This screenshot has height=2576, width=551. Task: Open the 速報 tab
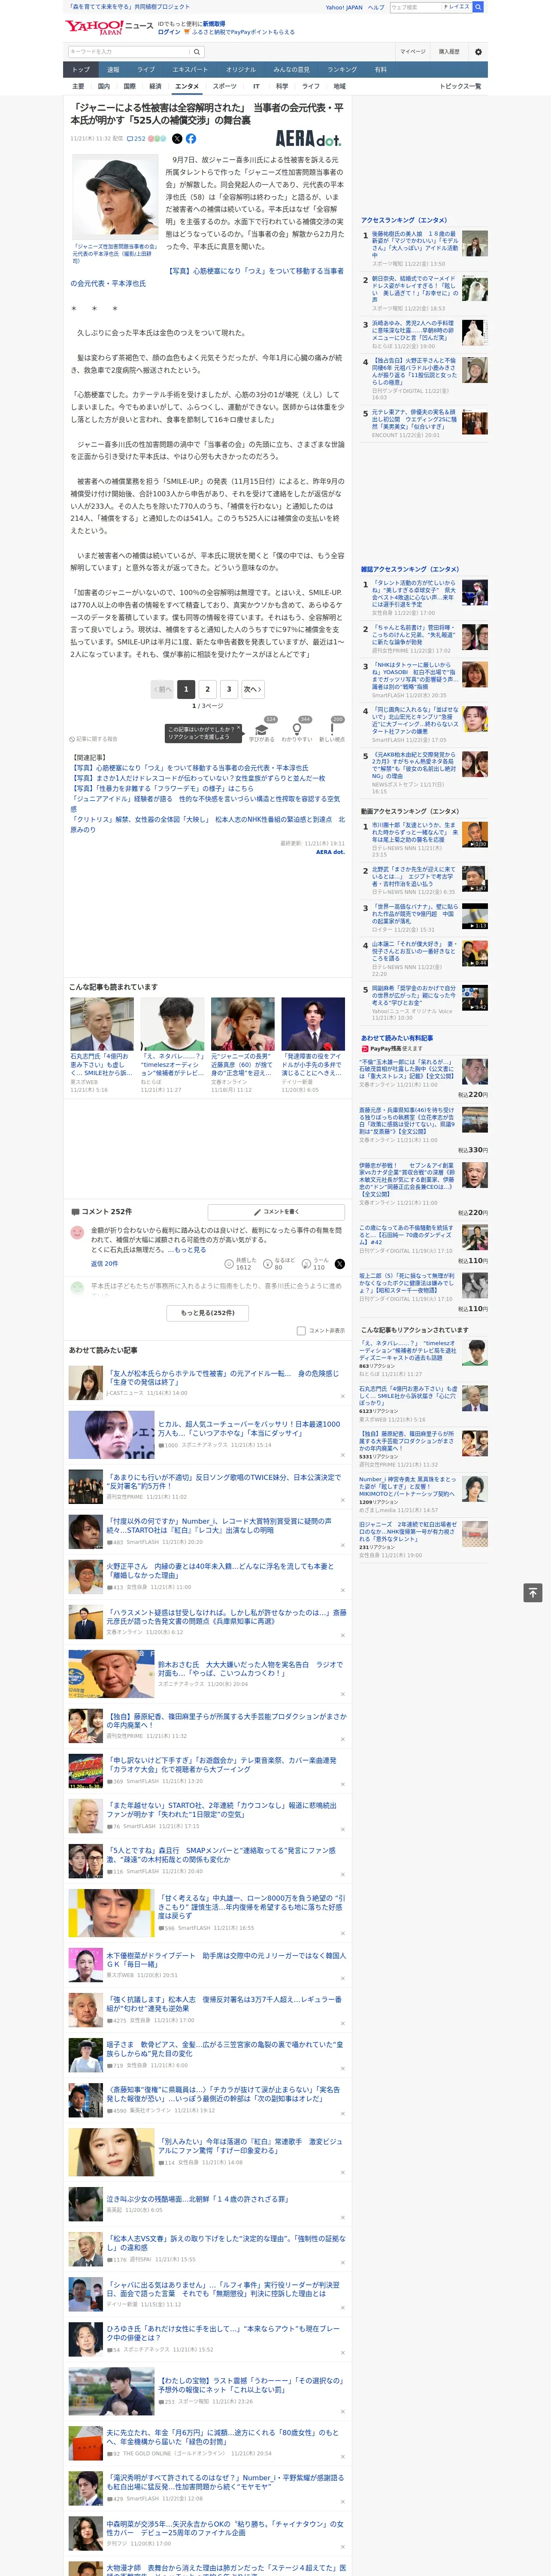113,69
